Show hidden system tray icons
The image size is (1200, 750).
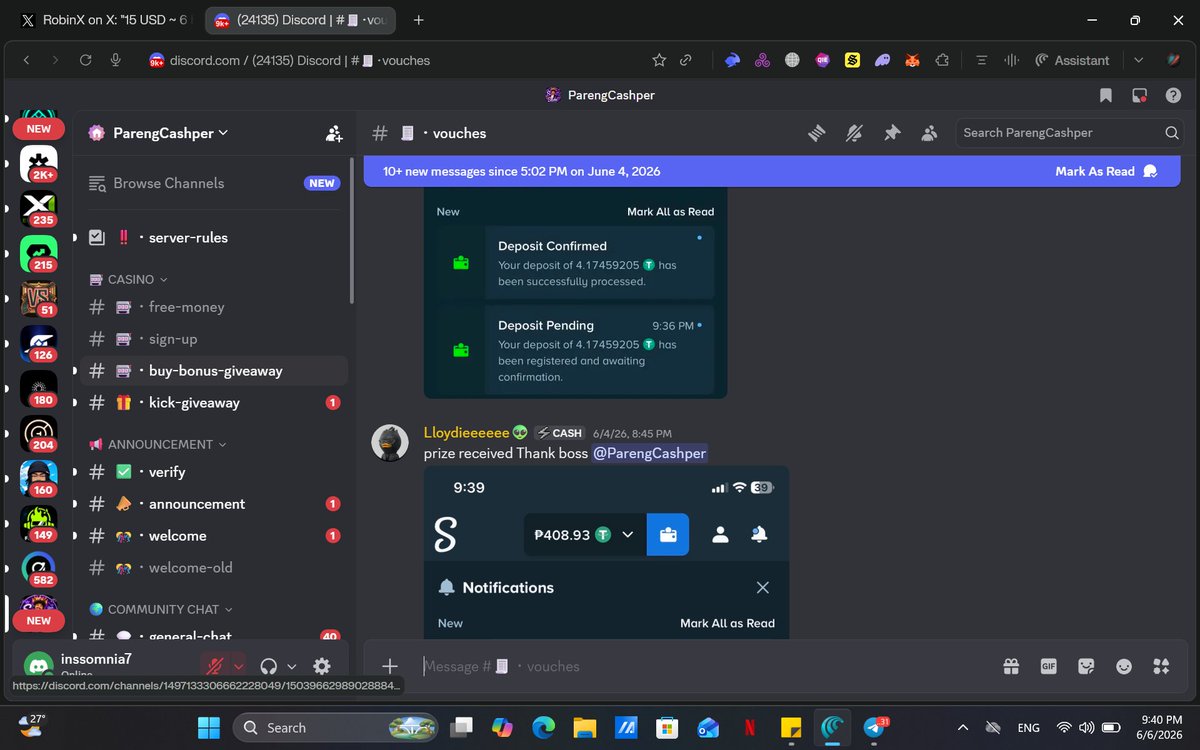[962, 727]
